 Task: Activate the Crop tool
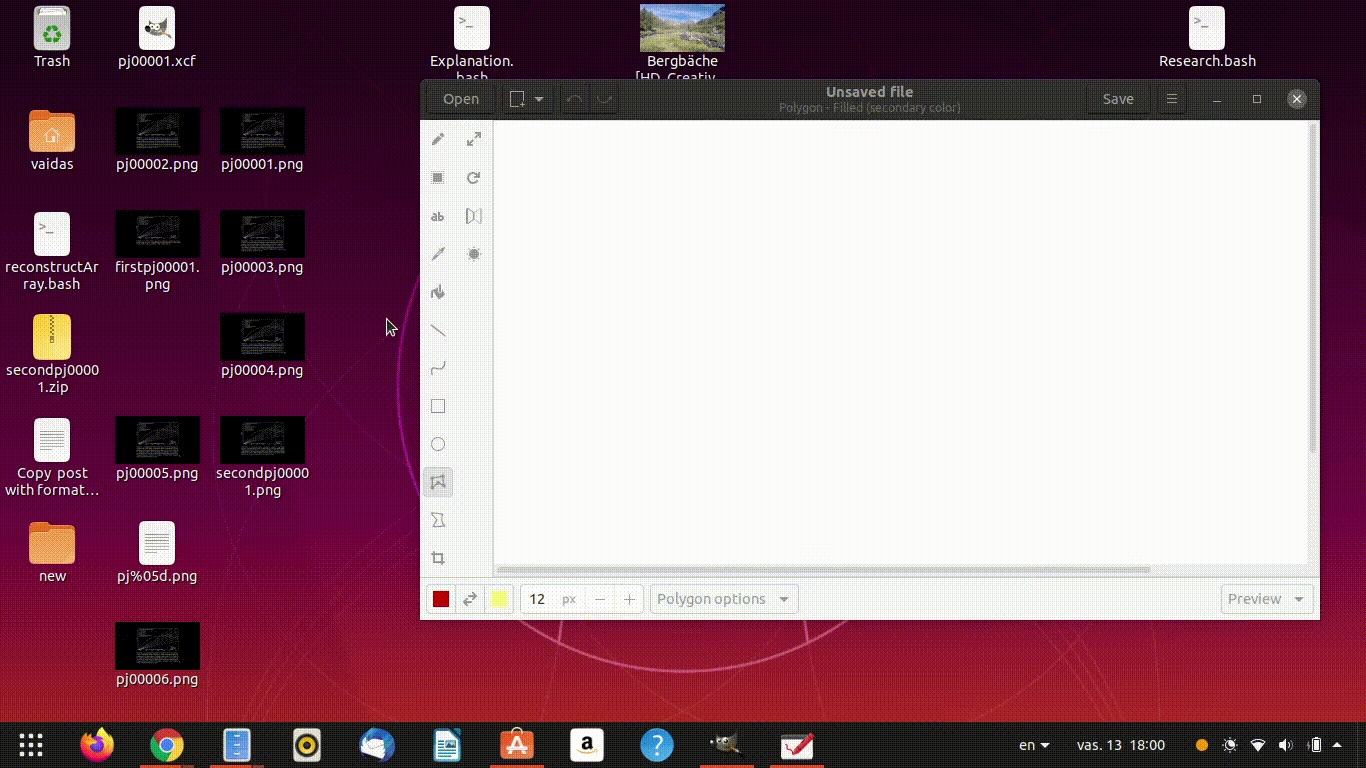[438, 557]
